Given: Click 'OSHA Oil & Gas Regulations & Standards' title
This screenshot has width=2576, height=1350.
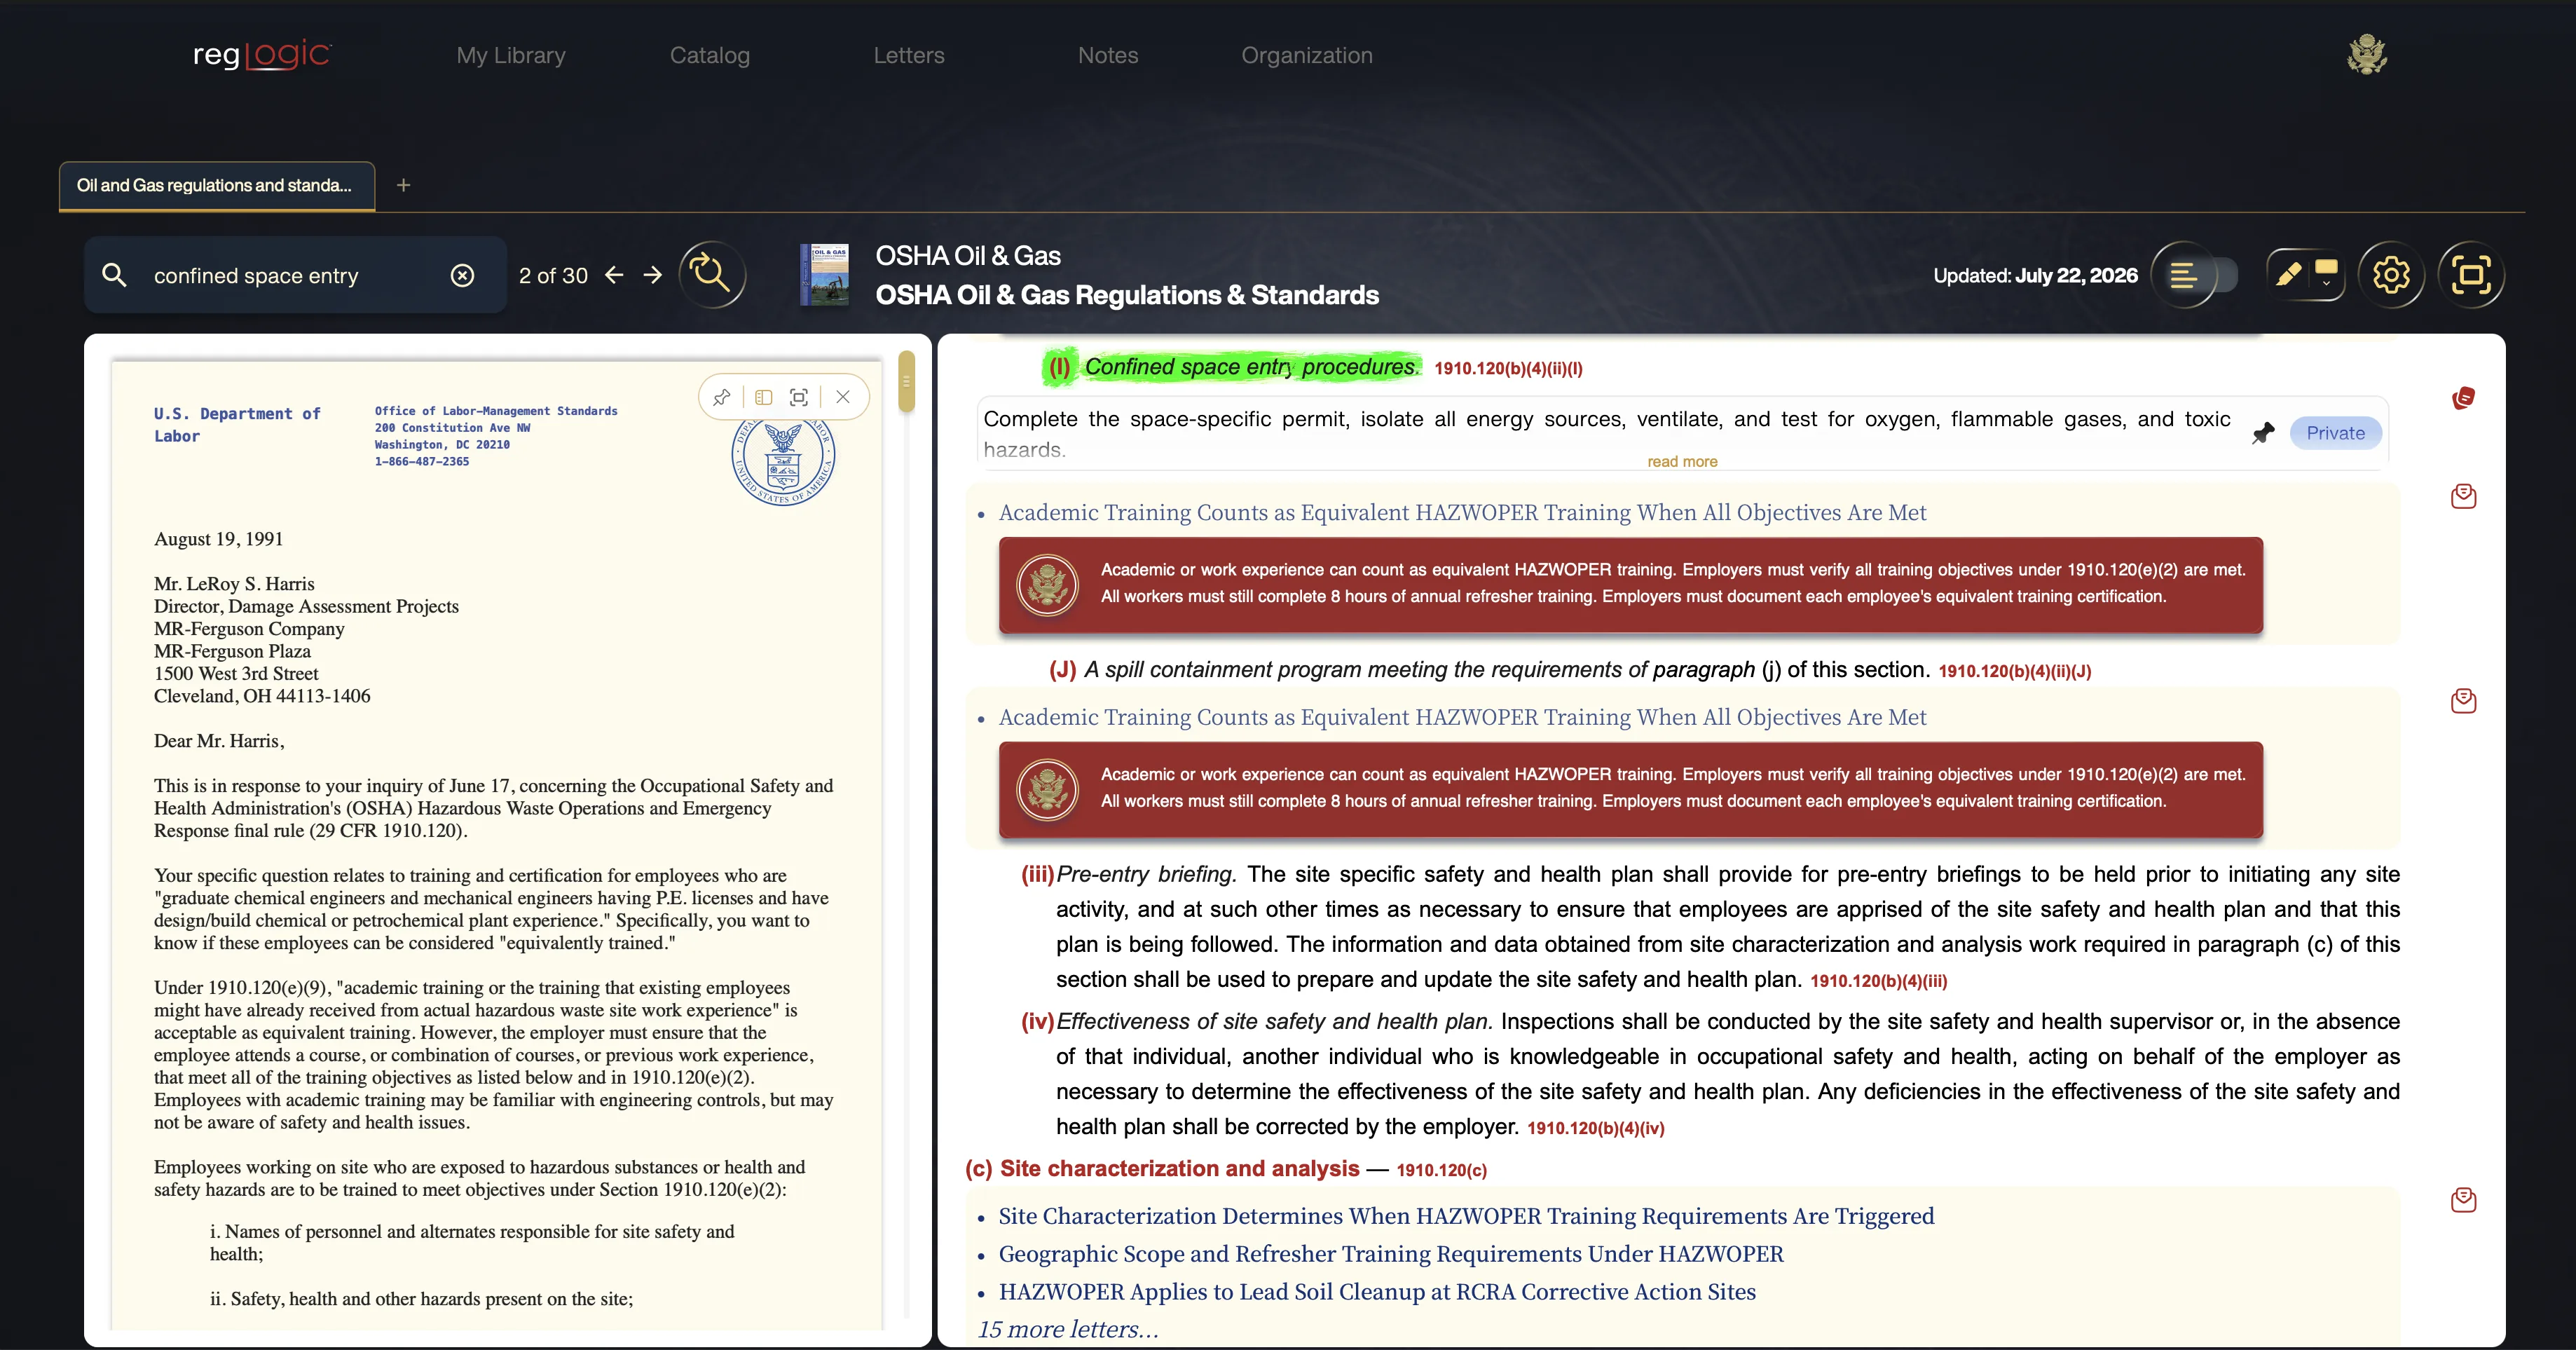Looking at the screenshot, I should point(1127,295).
